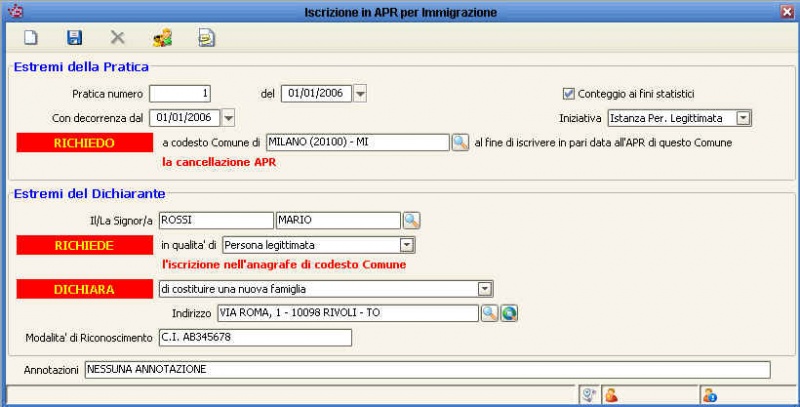Open the Con decorrenza dal date dropdown
Image resolution: width=800 pixels, height=407 pixels.
coord(229,118)
